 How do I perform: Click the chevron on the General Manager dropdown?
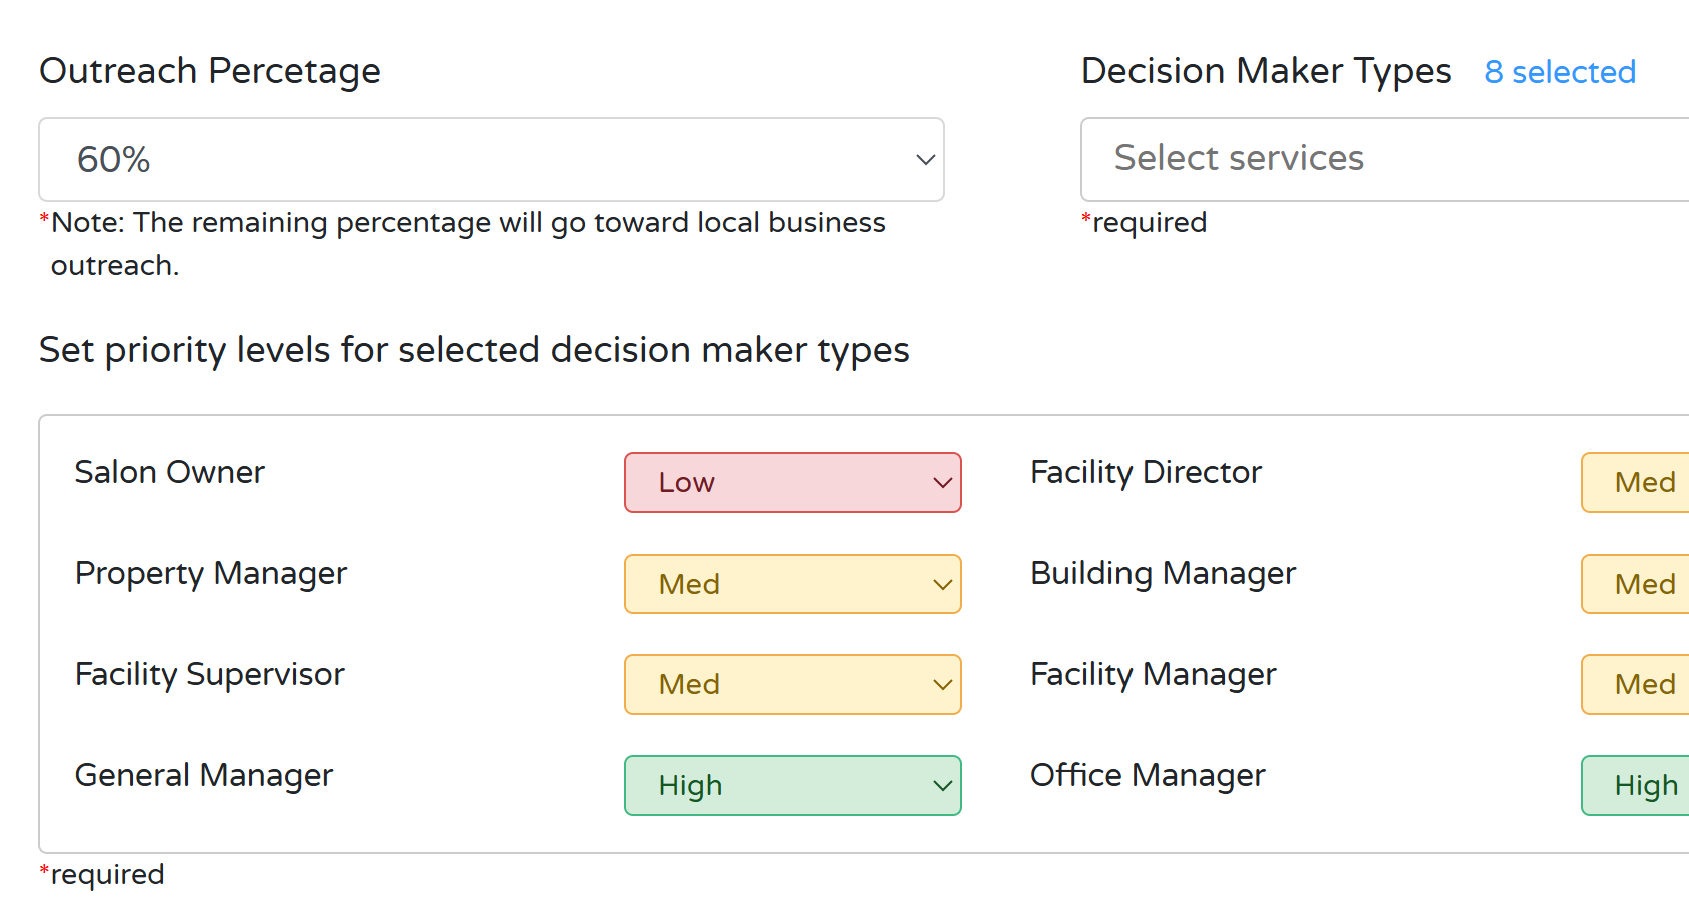[941, 786]
